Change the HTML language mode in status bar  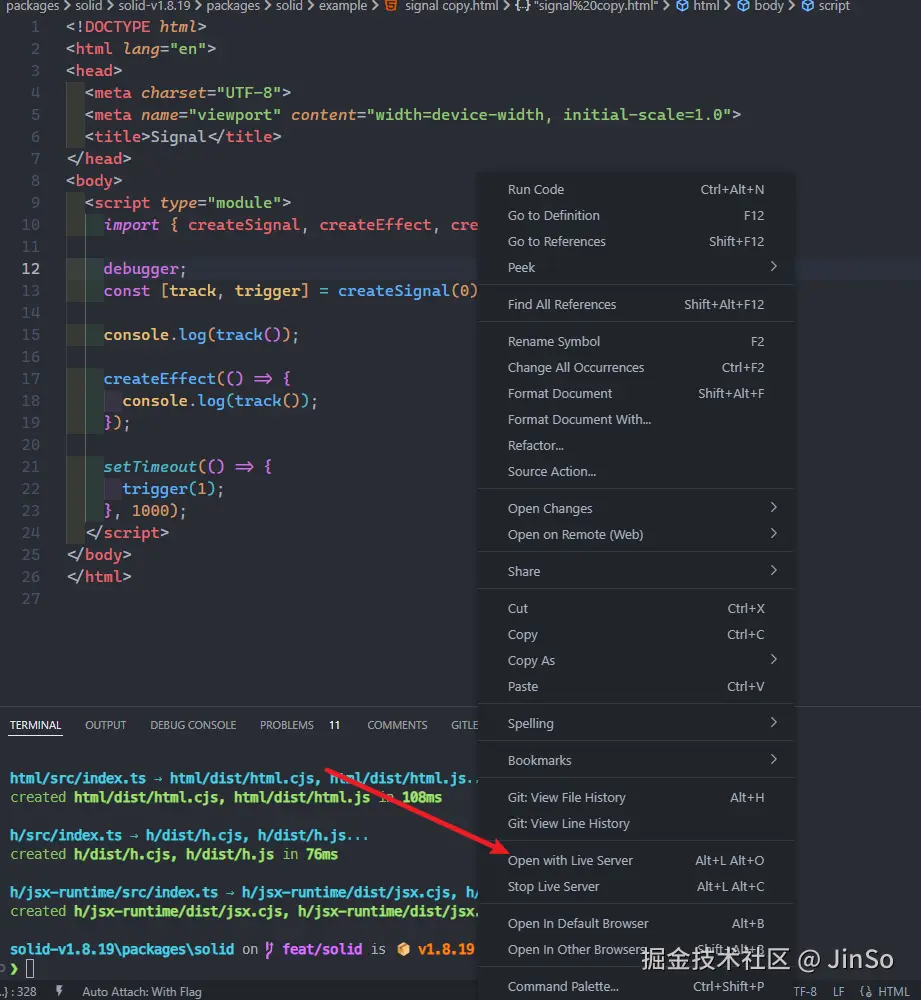click(893, 992)
